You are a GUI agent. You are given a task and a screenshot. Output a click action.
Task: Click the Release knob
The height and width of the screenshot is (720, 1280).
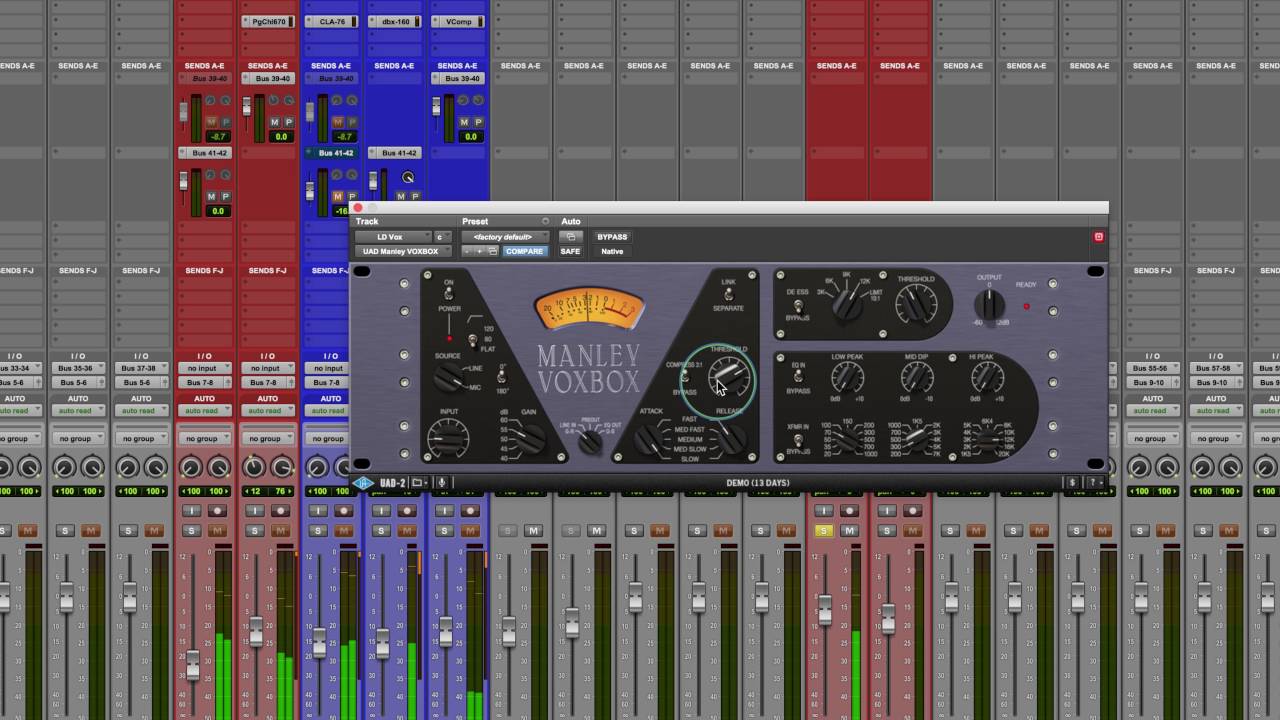pyautogui.click(x=730, y=439)
